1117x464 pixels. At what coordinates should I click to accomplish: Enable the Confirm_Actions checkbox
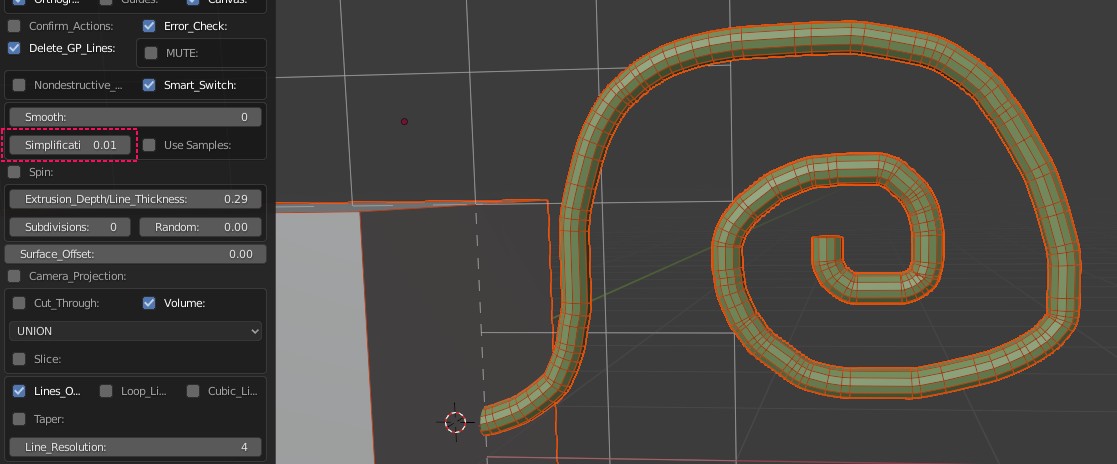[x=15, y=26]
